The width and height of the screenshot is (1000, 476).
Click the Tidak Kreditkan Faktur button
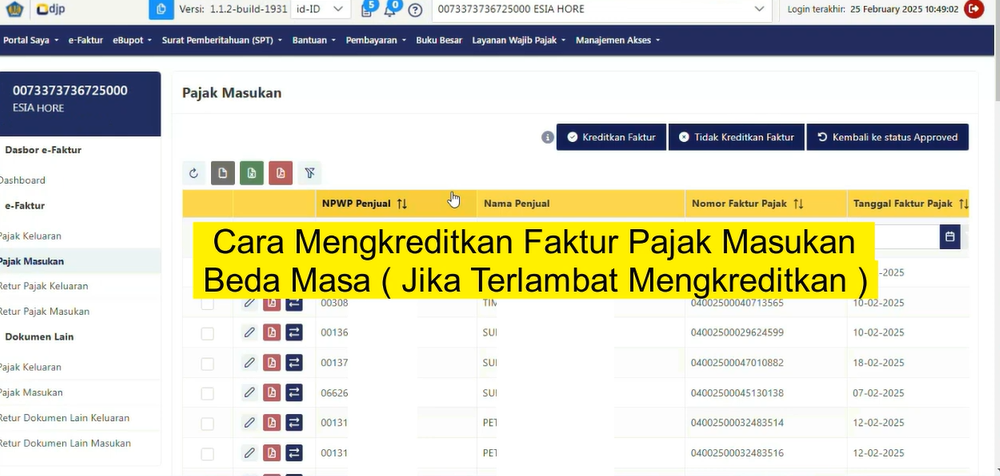coord(737,137)
